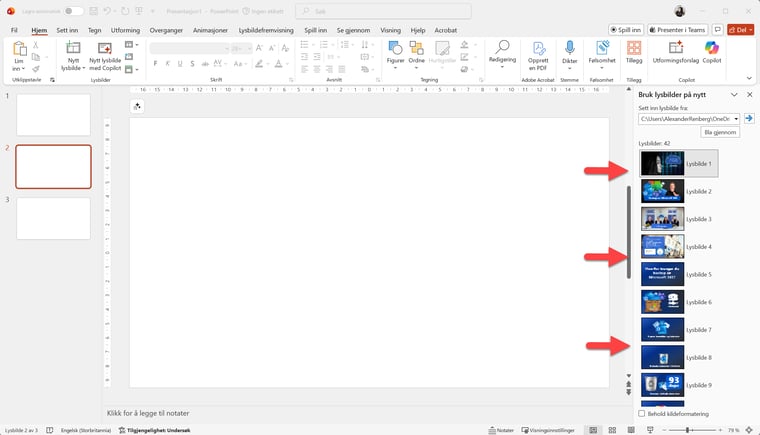Increase font size with larger A

[x=259, y=48]
